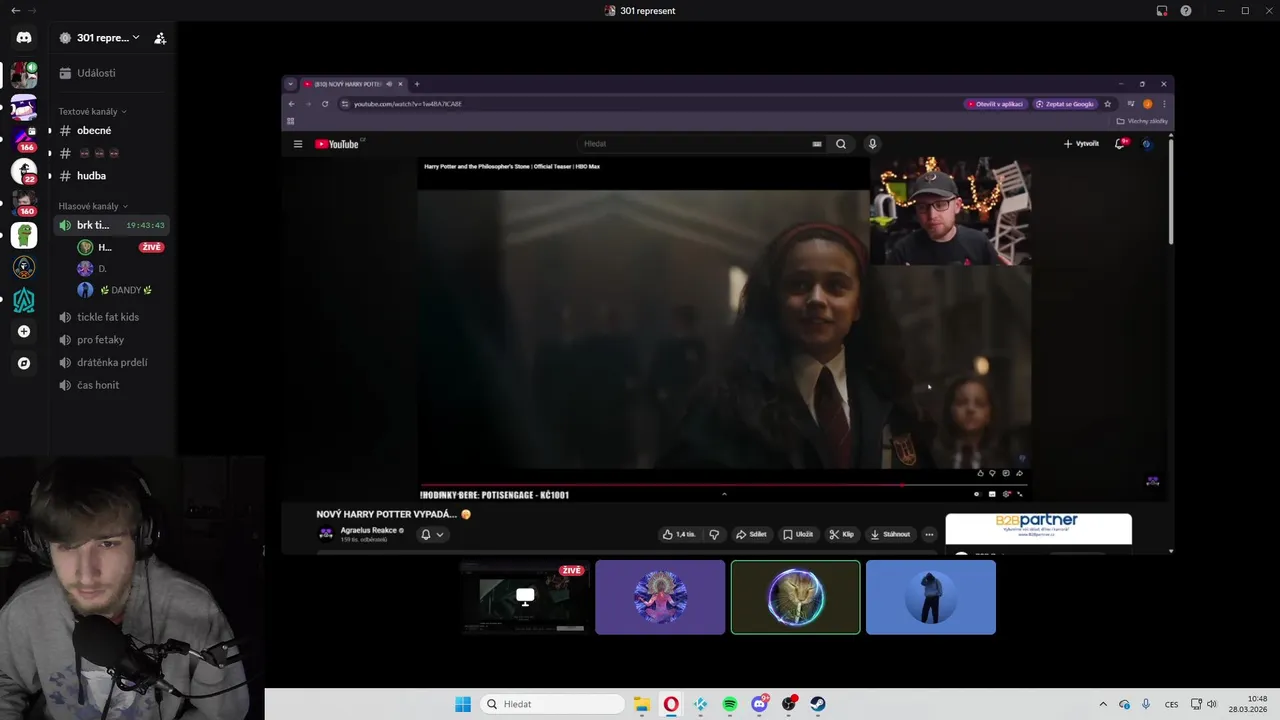Screen dimensions: 1280x720
Task: Open Opera browser from taskbar
Action: click(671, 704)
